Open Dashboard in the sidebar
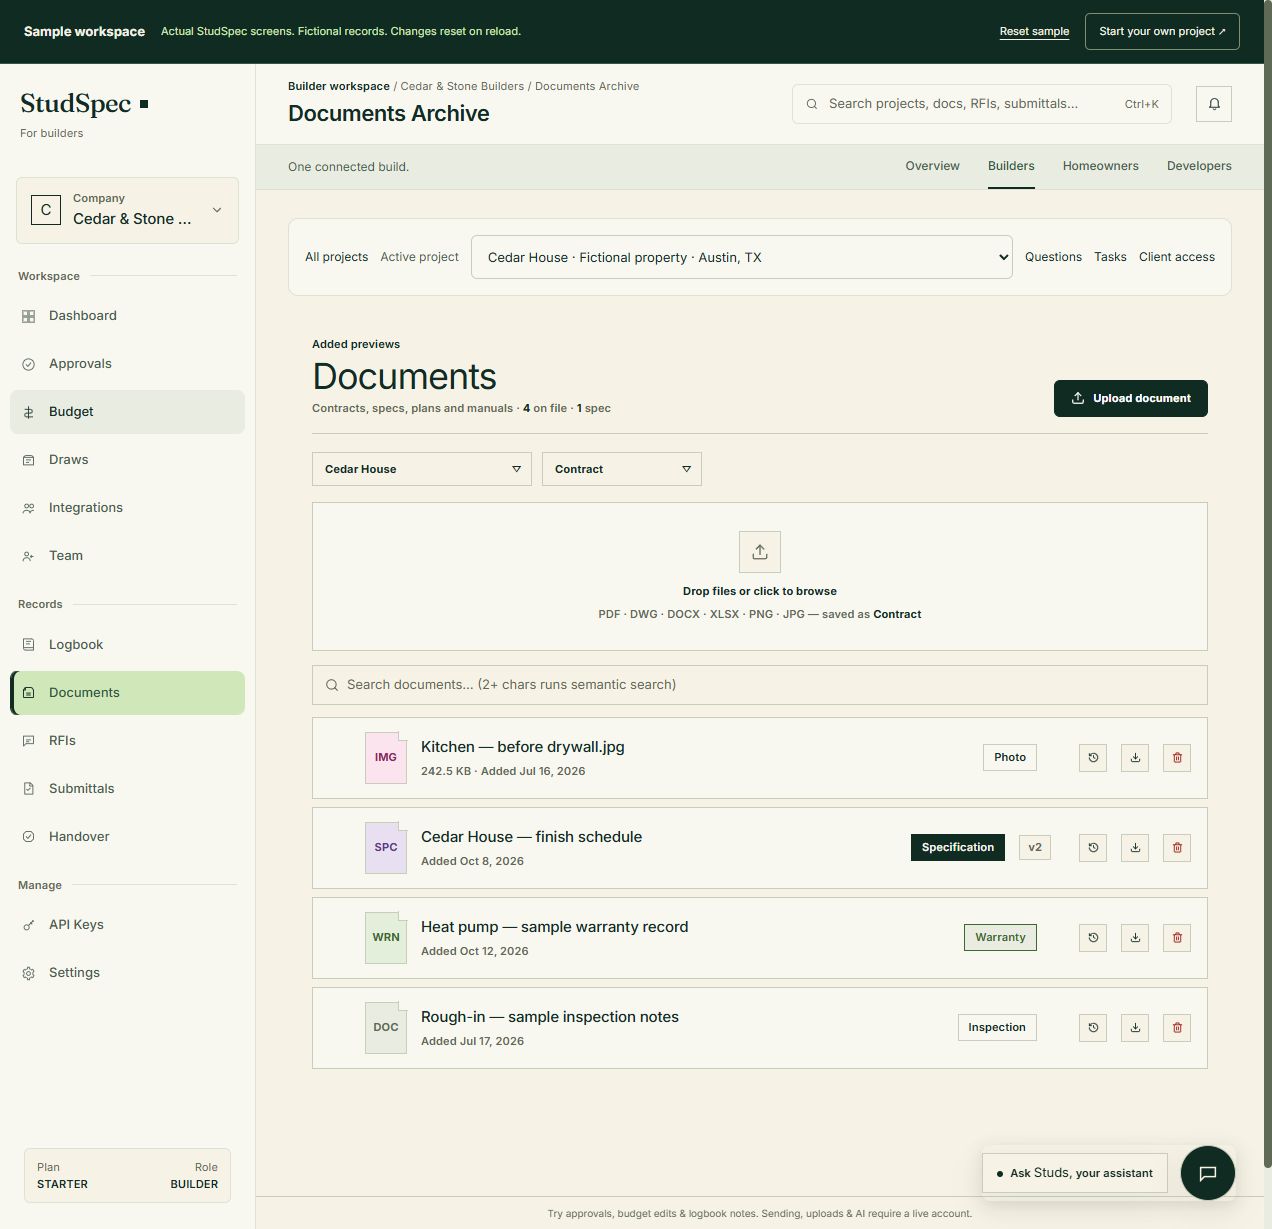Image resolution: width=1272 pixels, height=1229 pixels. [127, 316]
